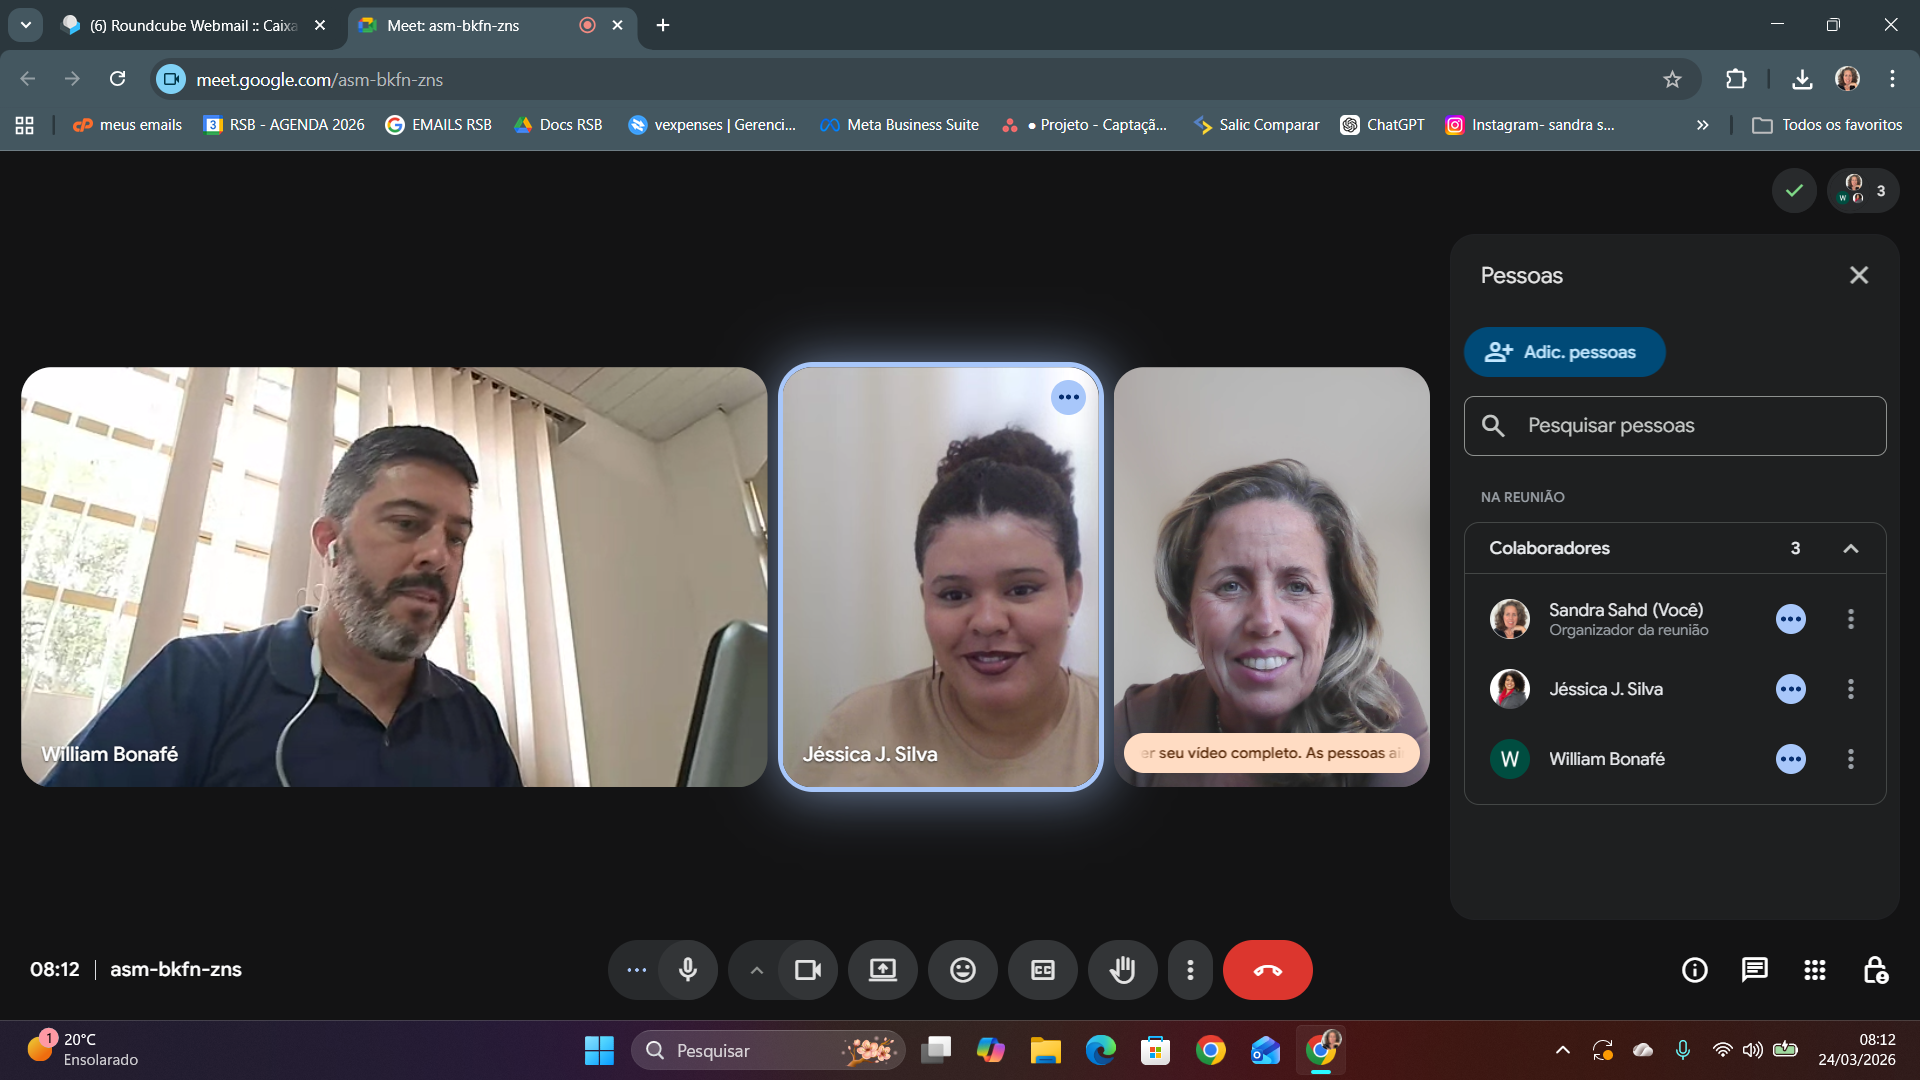
Task: Mute the microphone
Action: (688, 970)
